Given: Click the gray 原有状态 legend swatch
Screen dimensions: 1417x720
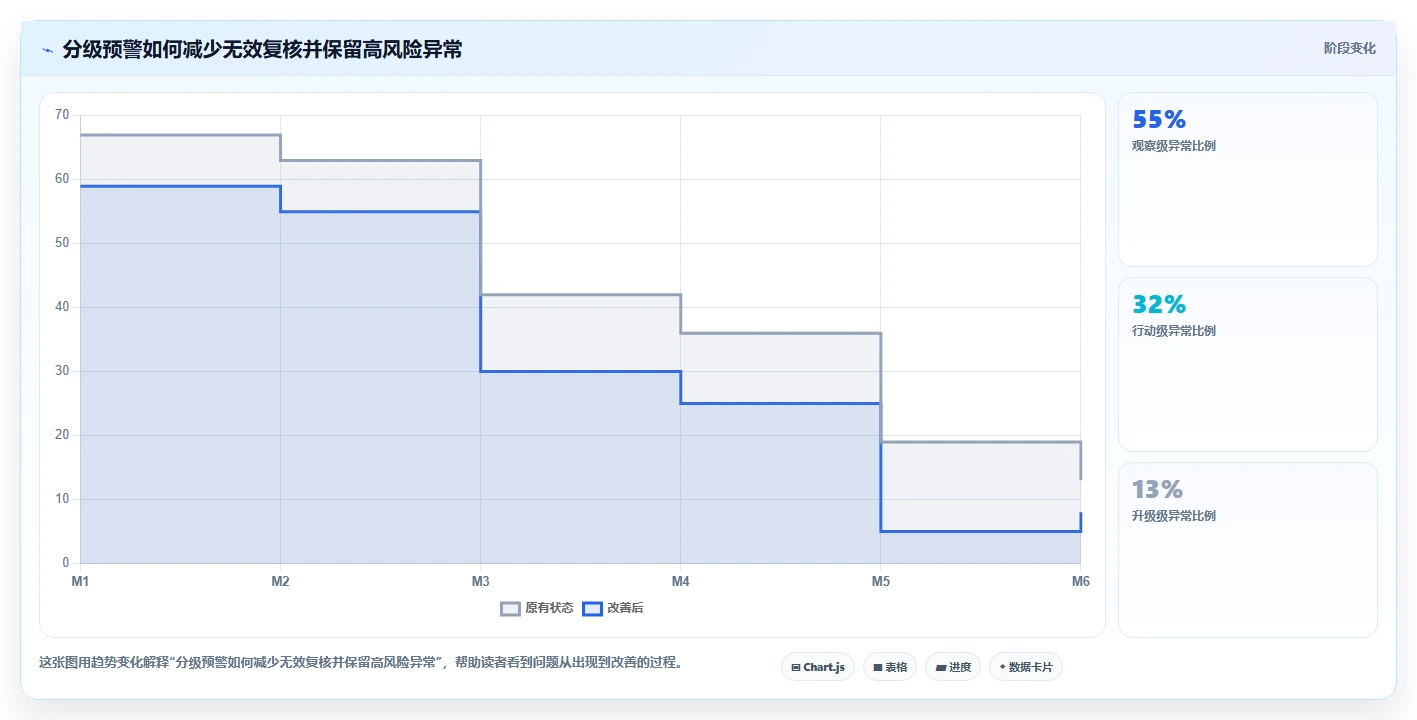Looking at the screenshot, I should coord(511,608).
